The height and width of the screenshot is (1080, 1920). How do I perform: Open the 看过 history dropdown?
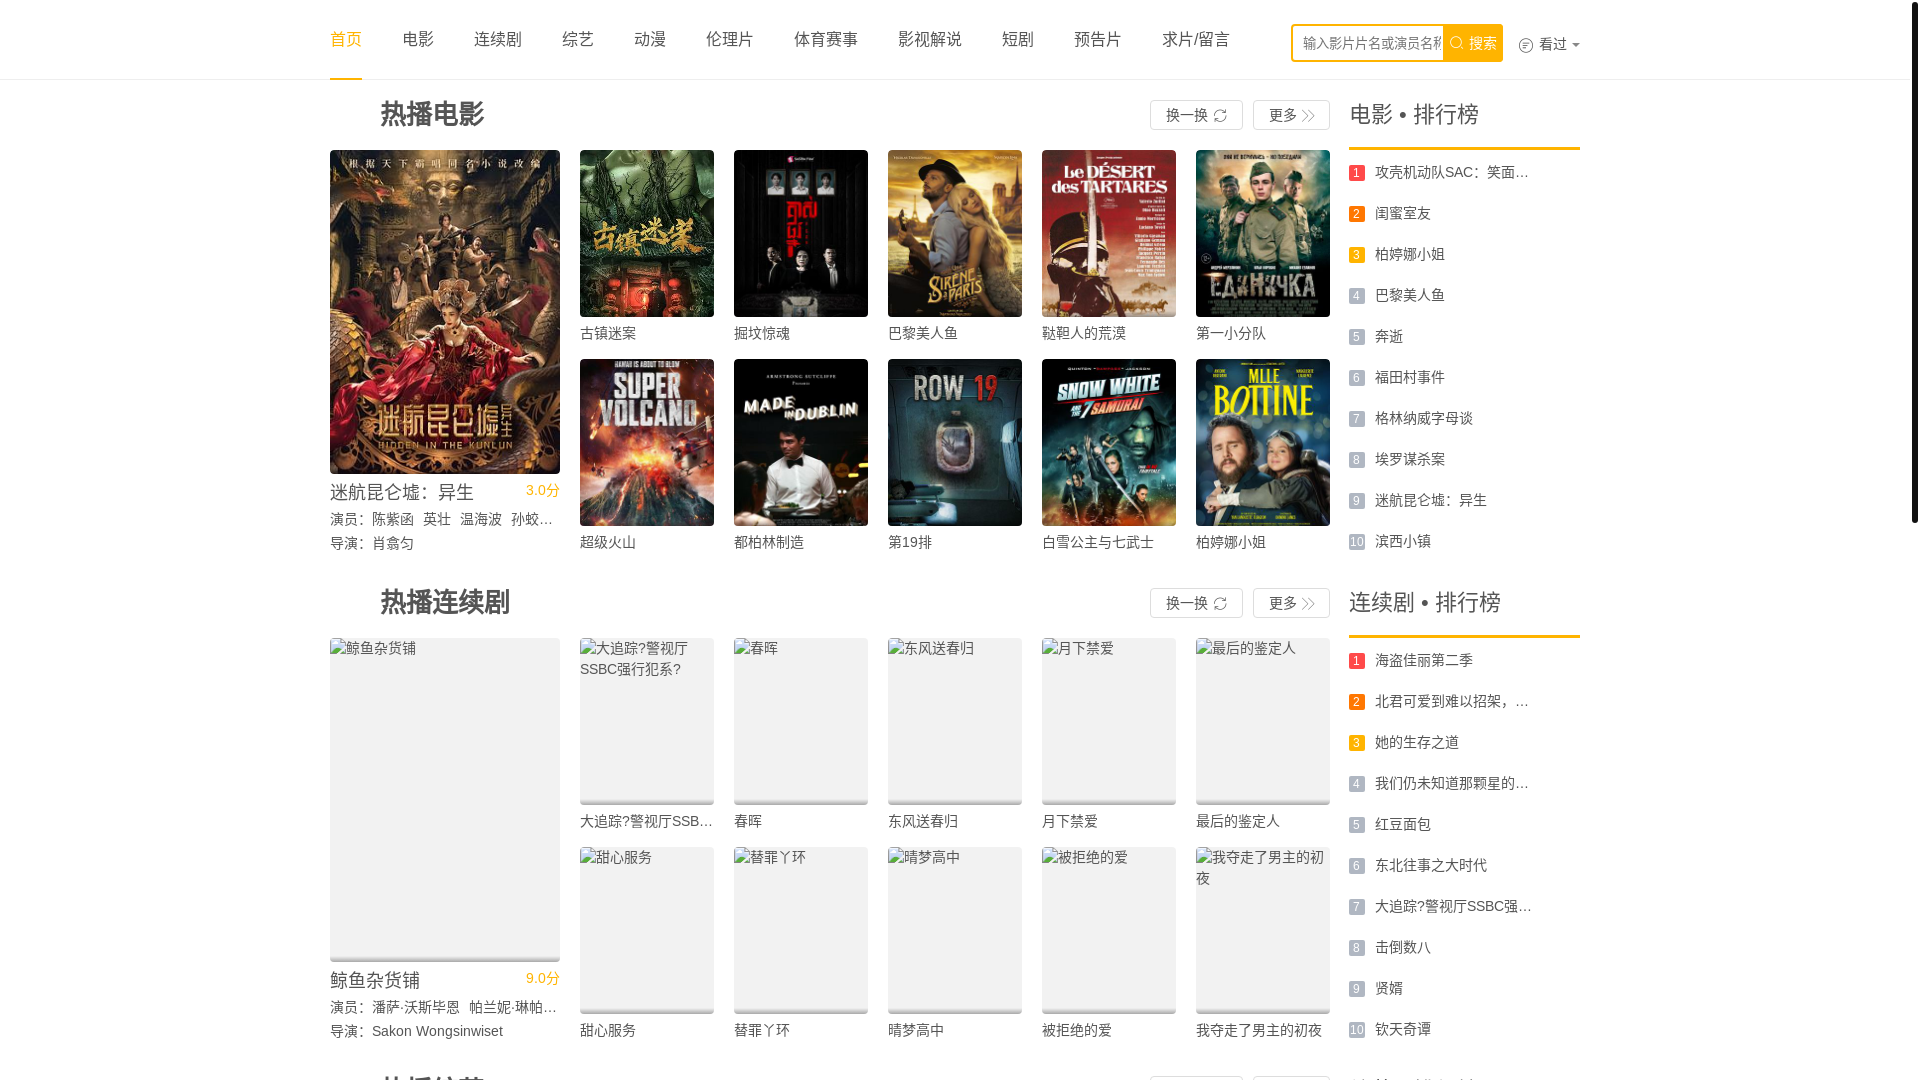[1549, 44]
